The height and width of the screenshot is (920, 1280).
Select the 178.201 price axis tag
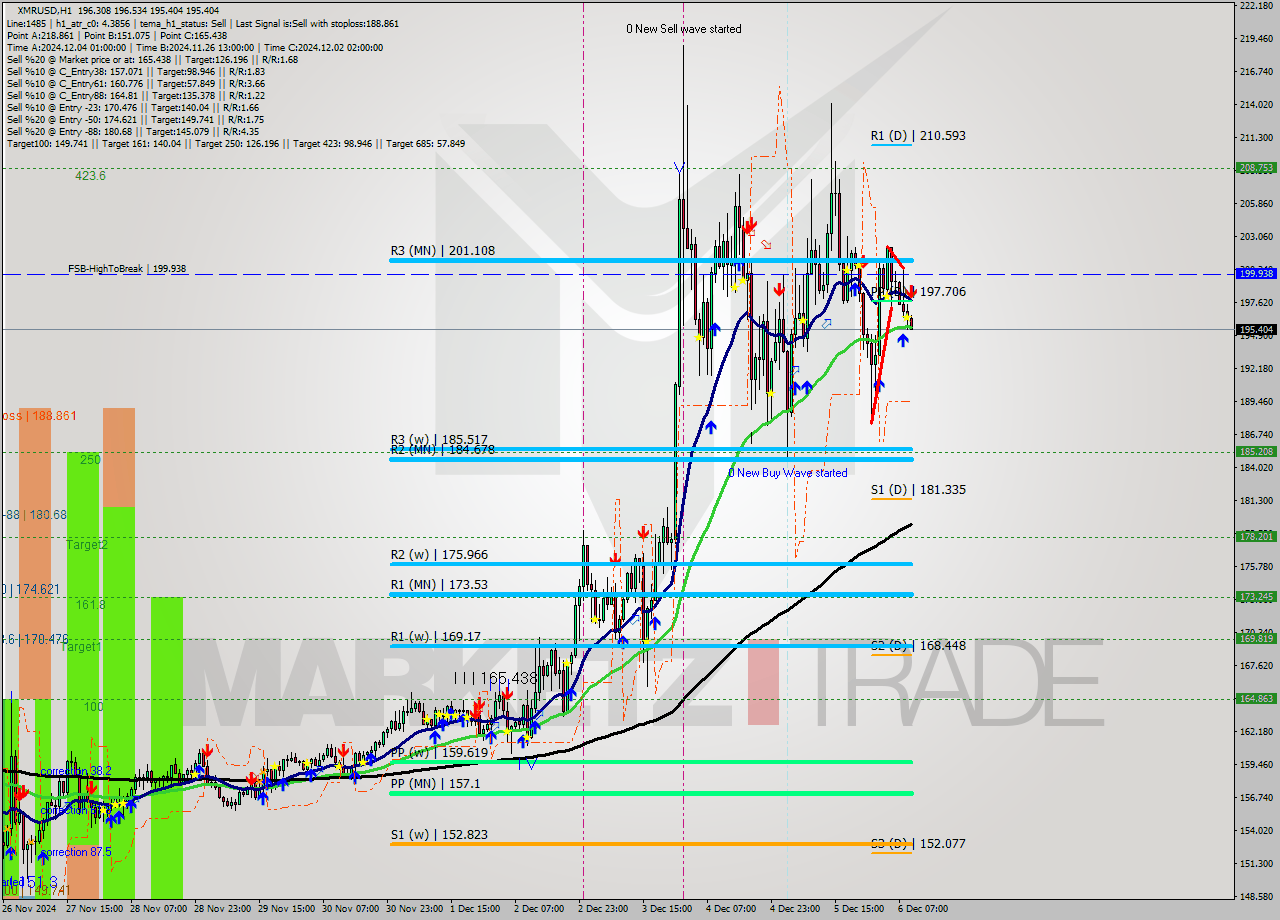(x=1256, y=536)
